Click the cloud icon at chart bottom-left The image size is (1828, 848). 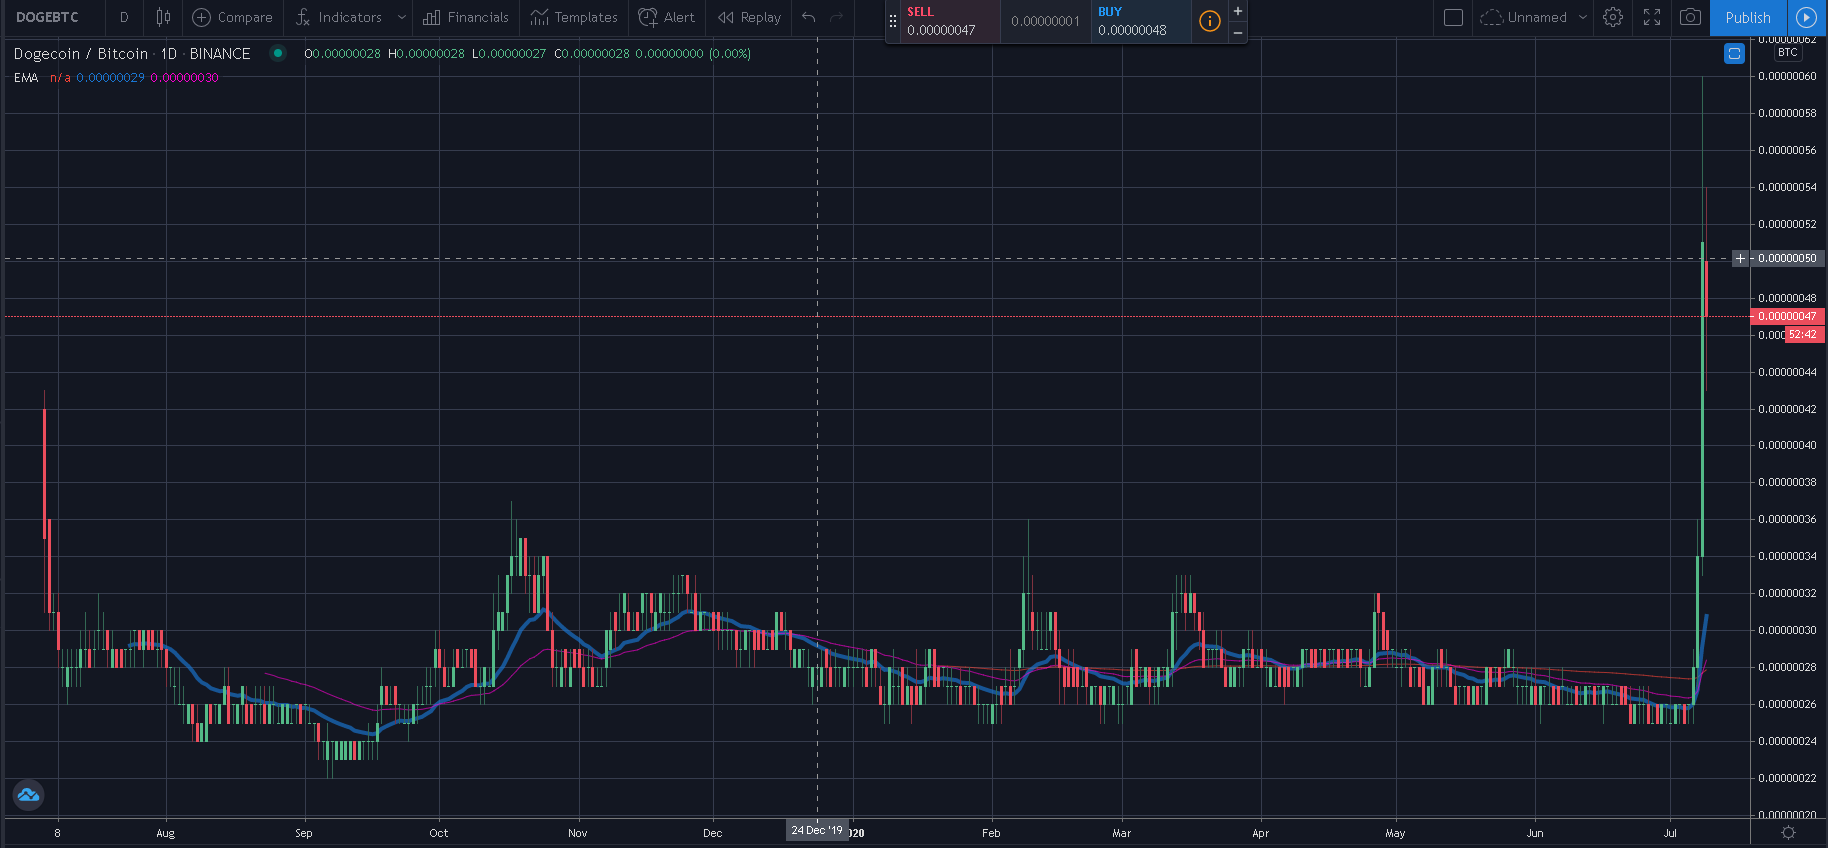click(x=28, y=795)
